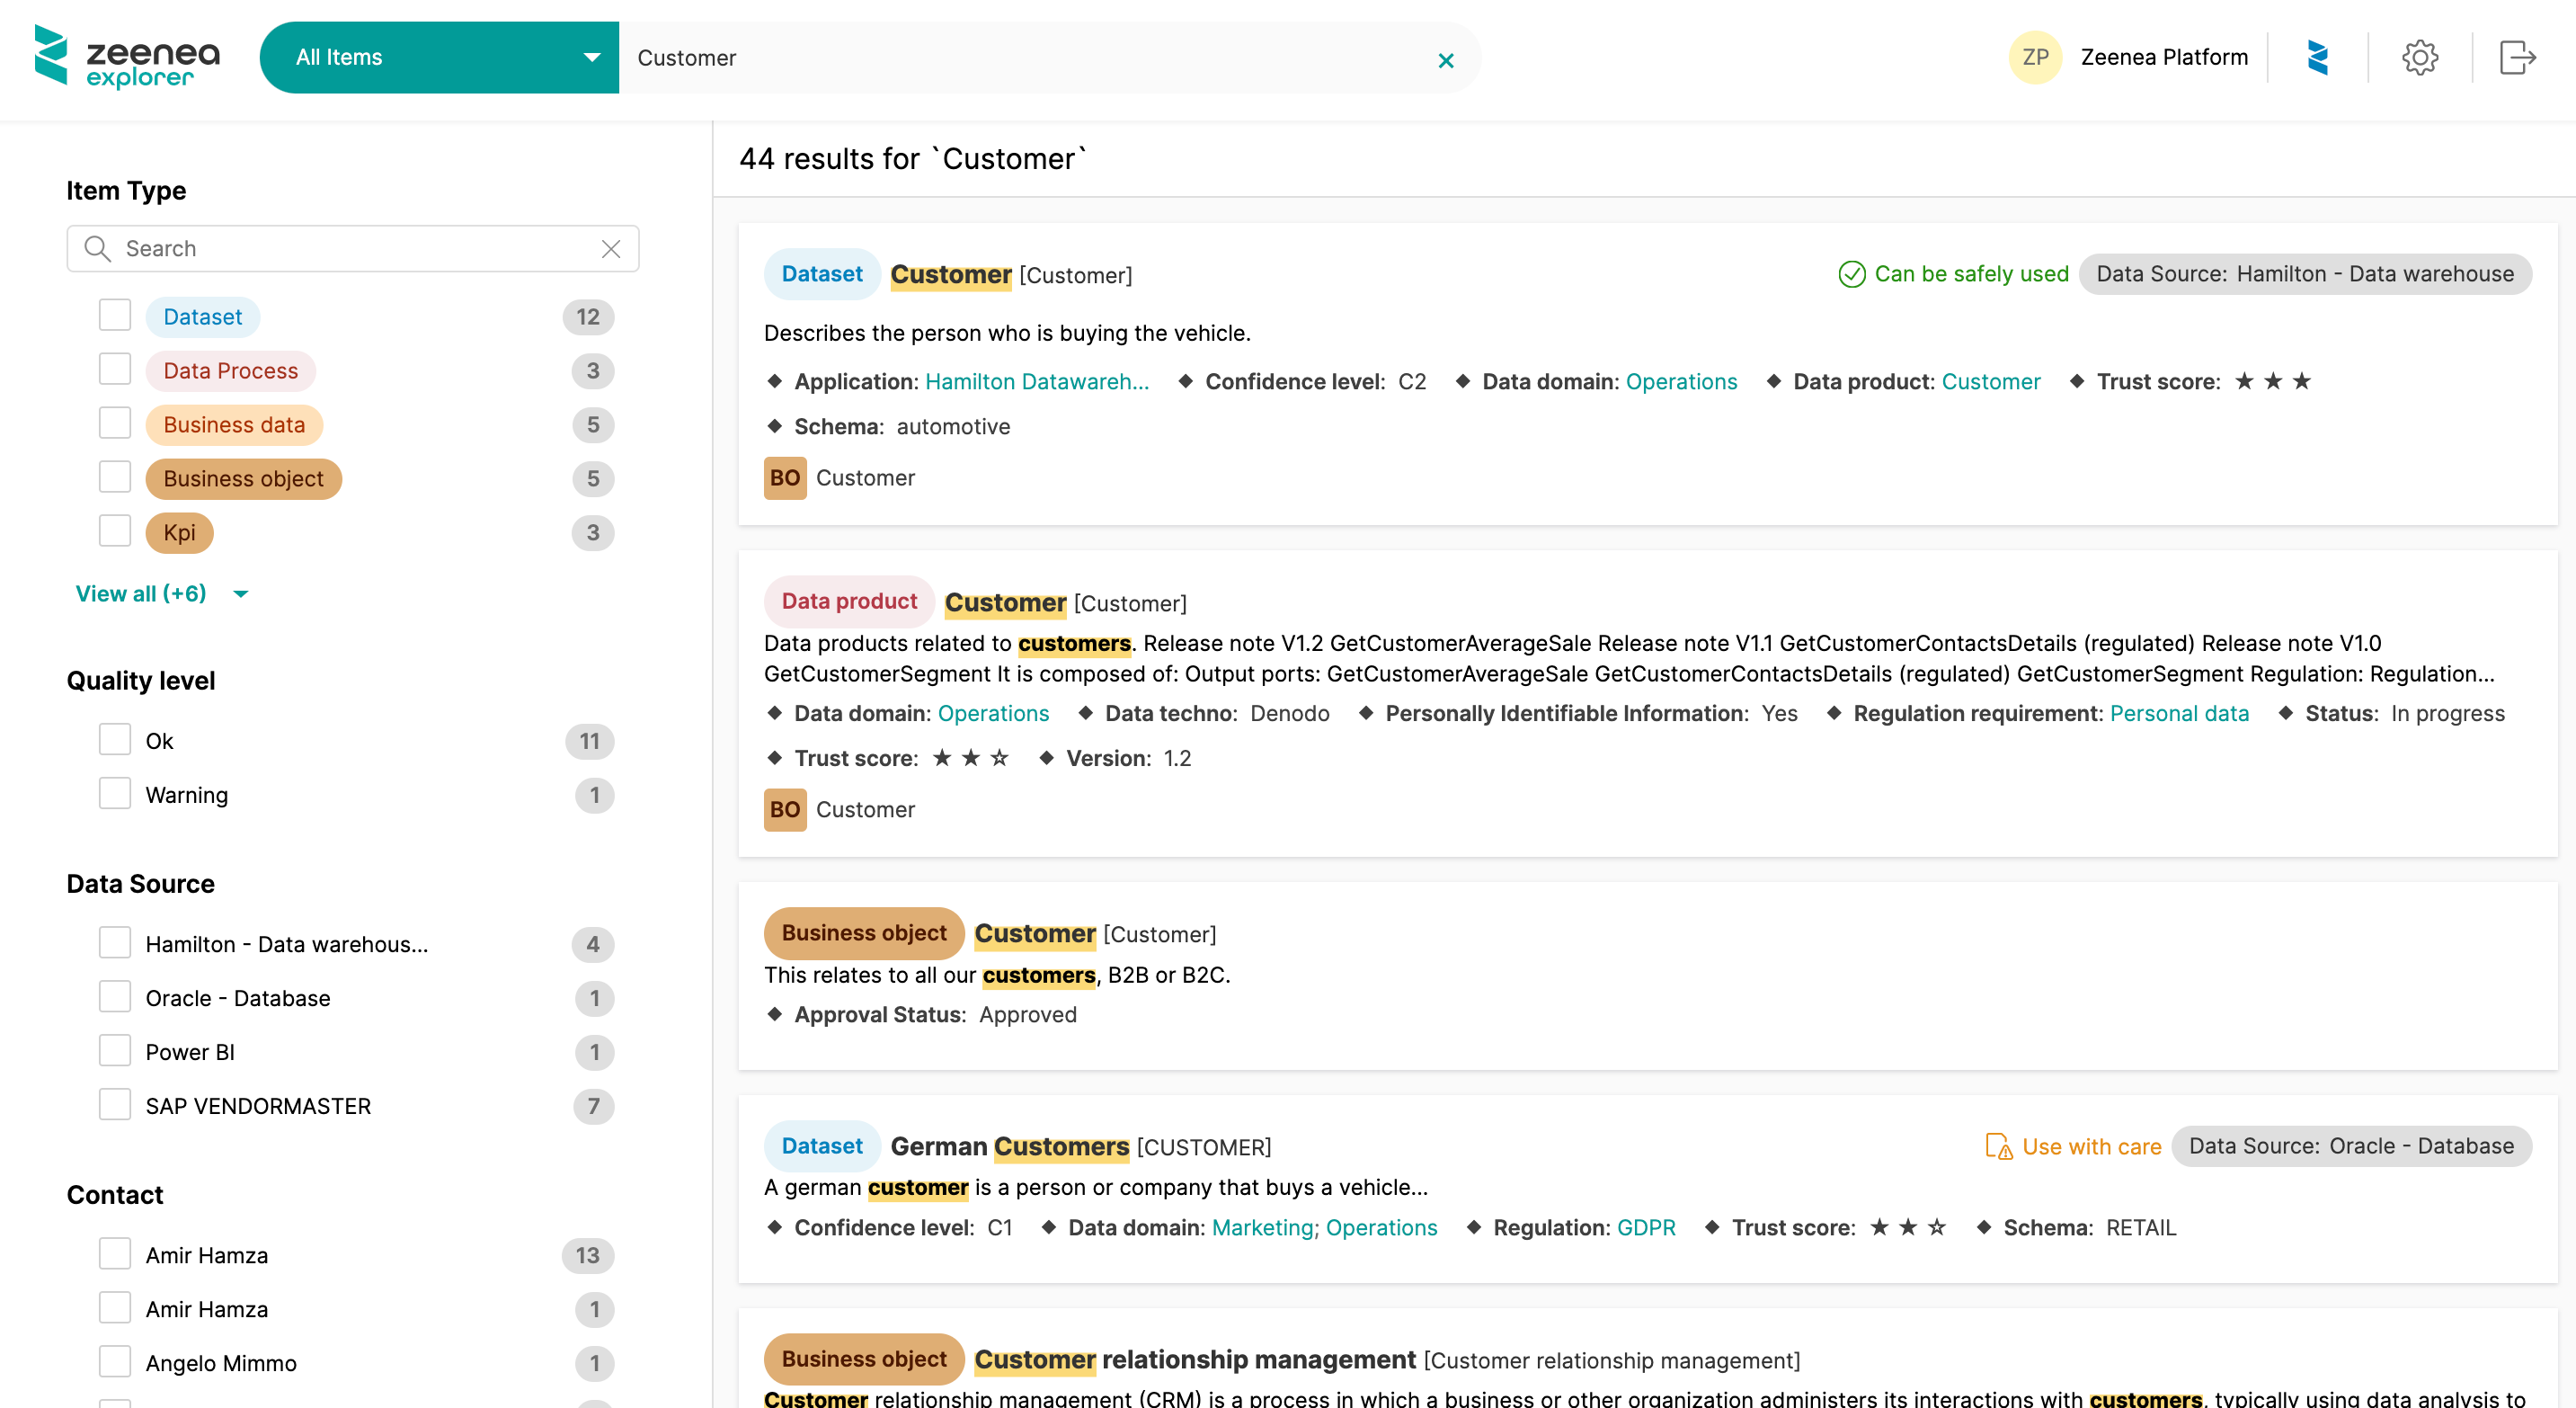Check the Business data filter
2576x1408 pixels.
115,423
